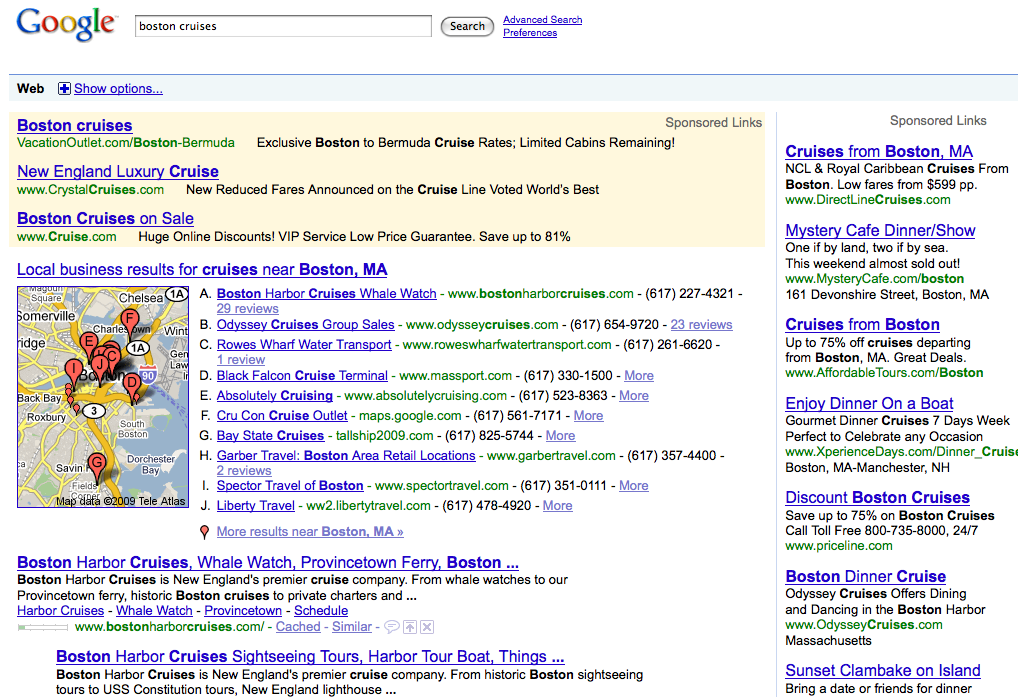Select the Web tab label
1018x697 pixels.
pos(31,88)
